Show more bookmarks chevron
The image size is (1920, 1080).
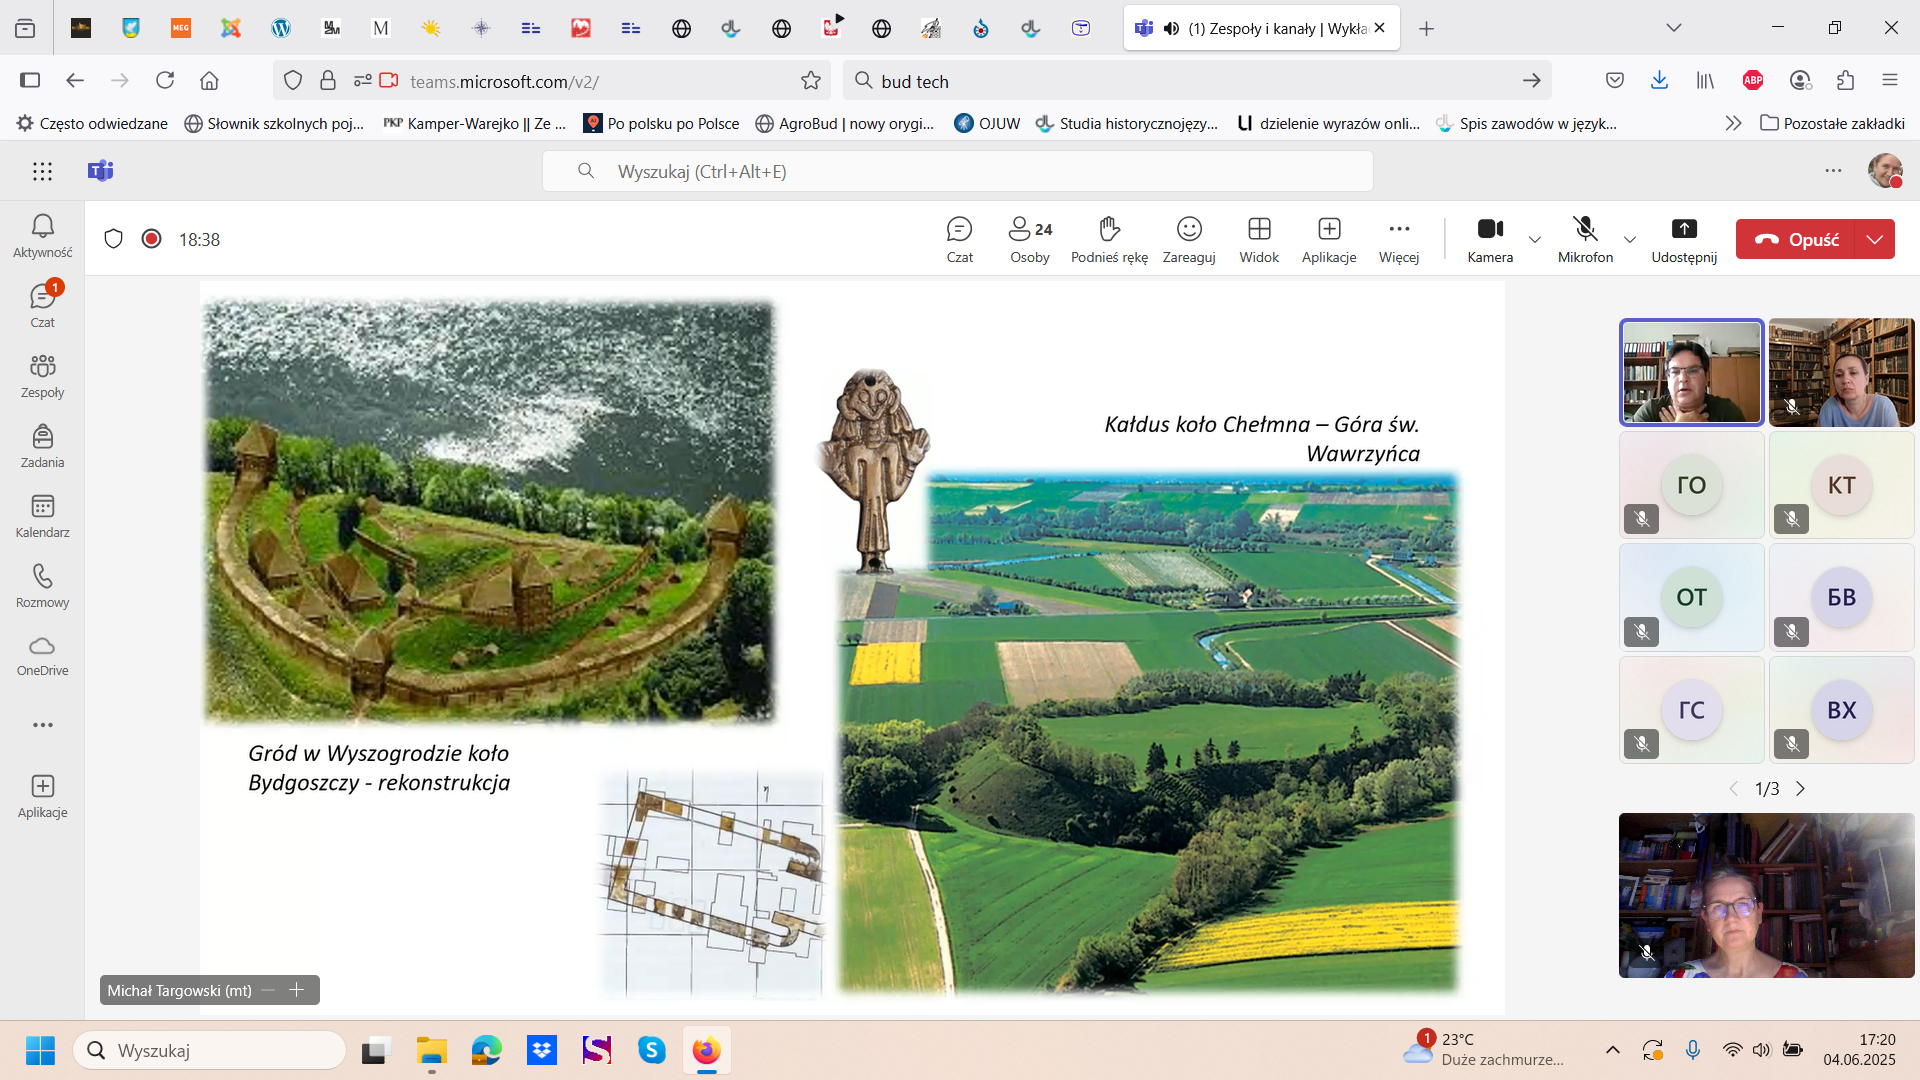[x=1733, y=123]
